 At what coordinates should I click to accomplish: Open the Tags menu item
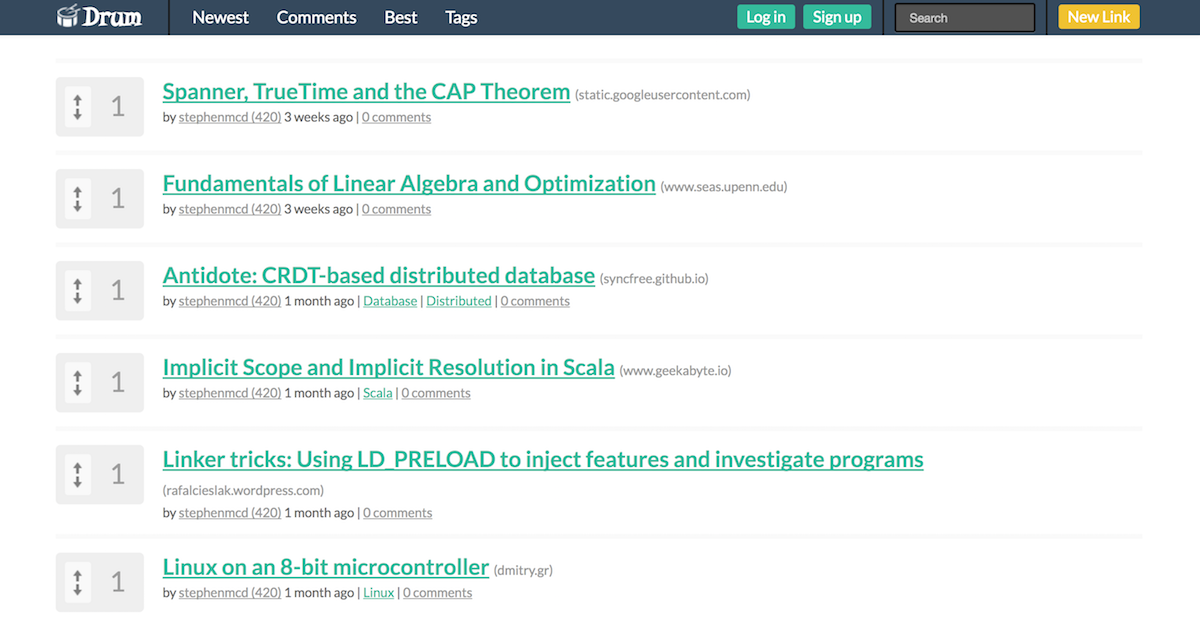pos(461,17)
